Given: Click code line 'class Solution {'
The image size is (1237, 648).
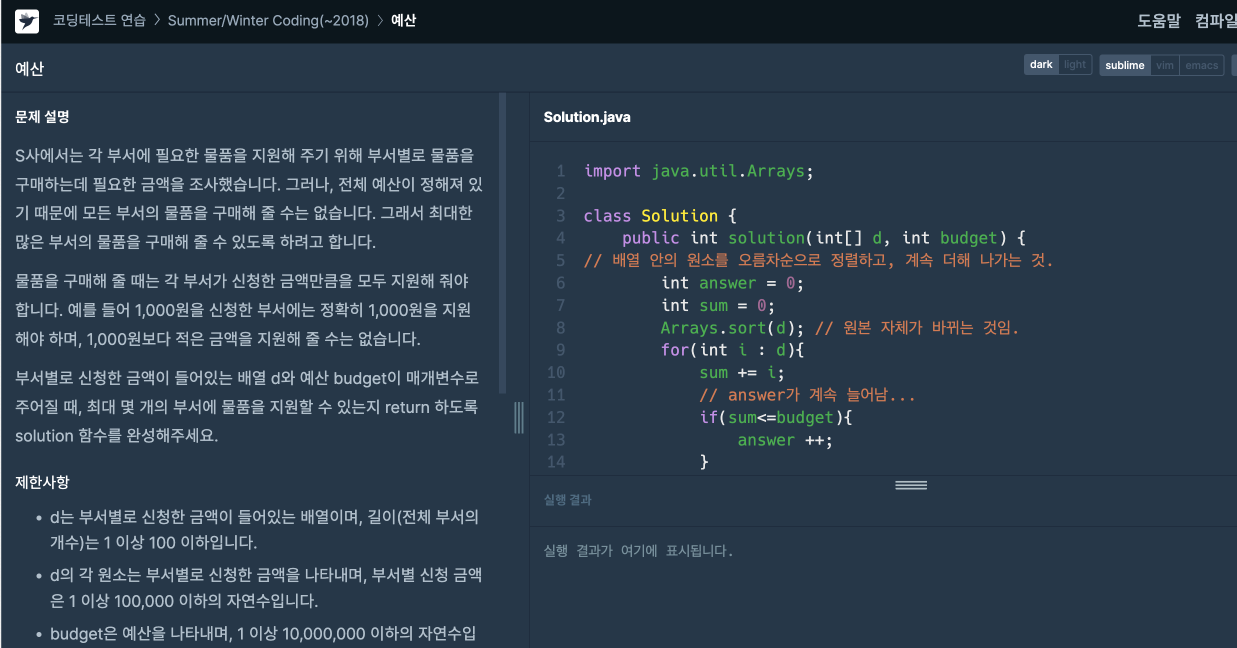Looking at the screenshot, I should [660, 216].
